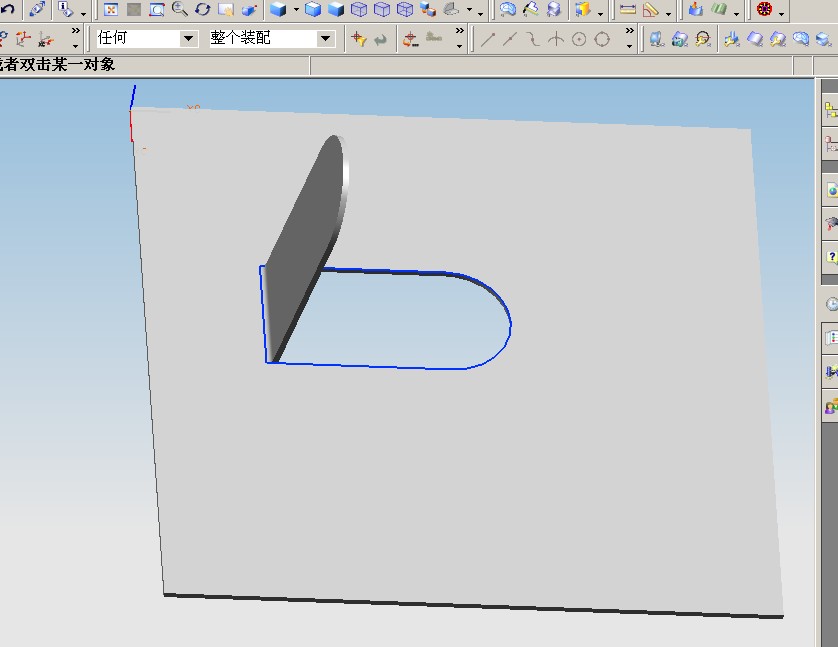This screenshot has width=838, height=647.
Task: Toggle the Arc Center snap icon
Action: point(579,38)
